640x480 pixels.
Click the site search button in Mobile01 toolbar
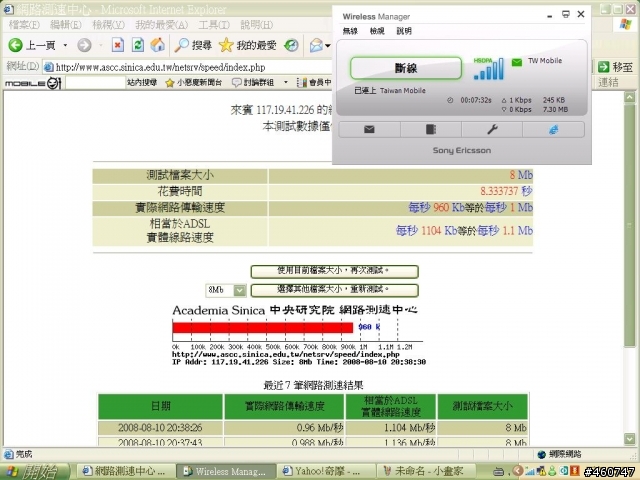click(x=142, y=82)
